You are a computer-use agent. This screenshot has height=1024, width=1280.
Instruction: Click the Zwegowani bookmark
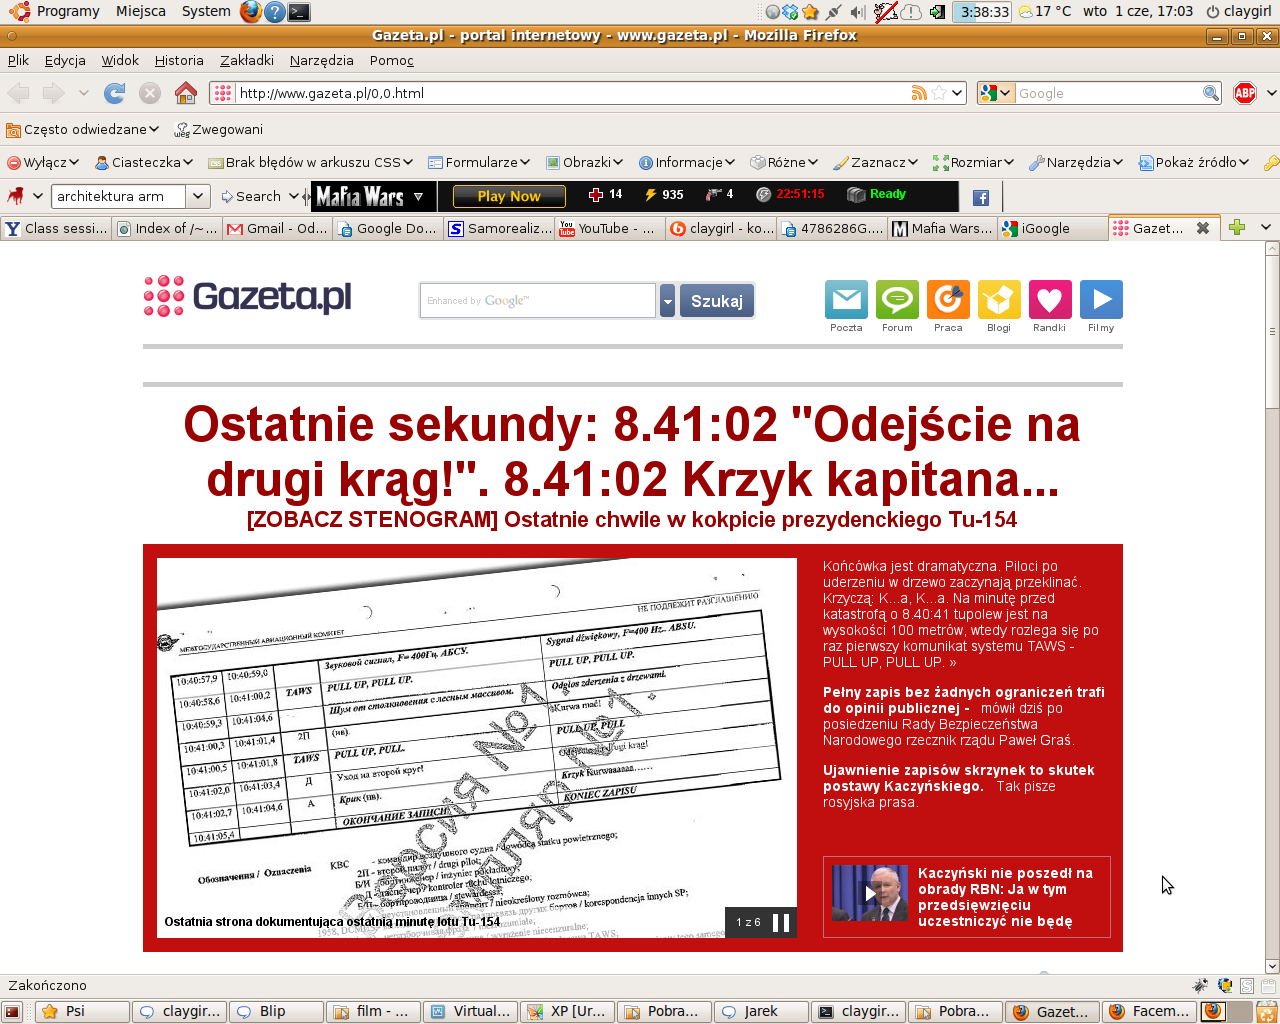click(218, 129)
